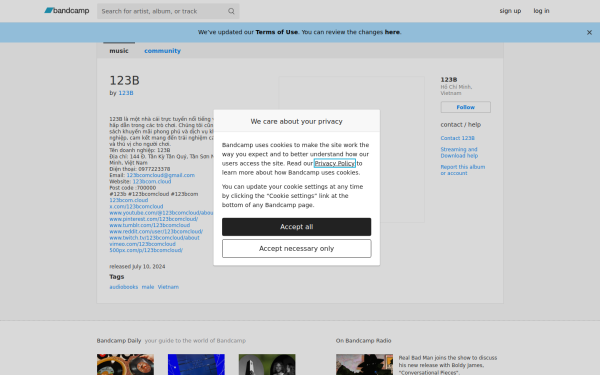Open Real Bad Man radio show description
600x375 pixels.
tap(448, 365)
